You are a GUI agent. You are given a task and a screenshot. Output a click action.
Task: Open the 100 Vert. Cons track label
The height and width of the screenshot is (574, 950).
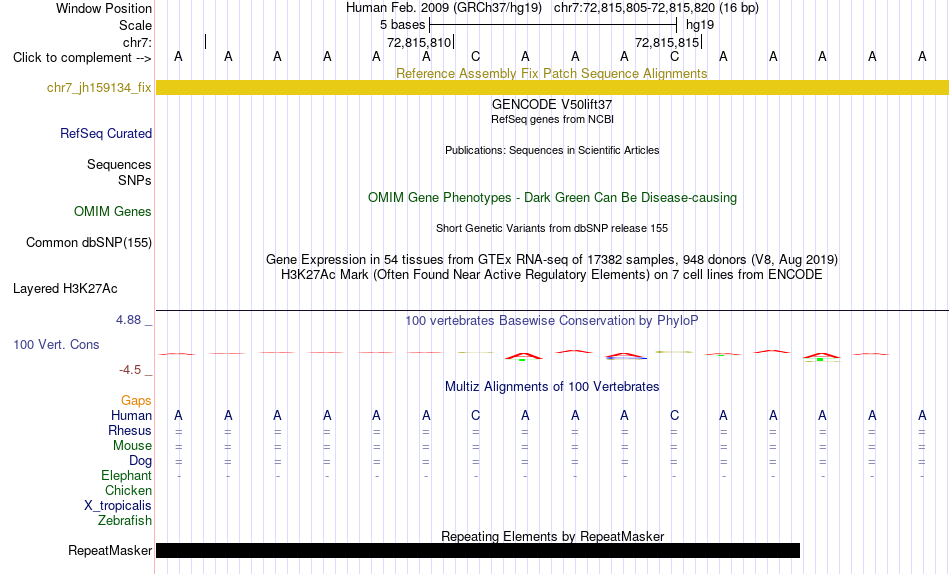coord(56,344)
